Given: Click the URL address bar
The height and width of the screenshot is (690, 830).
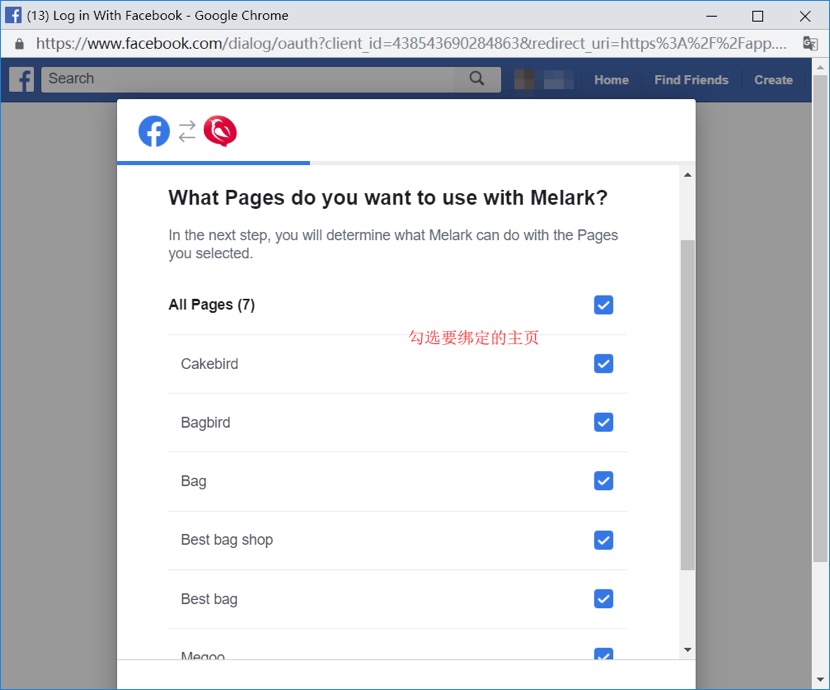Looking at the screenshot, I should pos(411,43).
